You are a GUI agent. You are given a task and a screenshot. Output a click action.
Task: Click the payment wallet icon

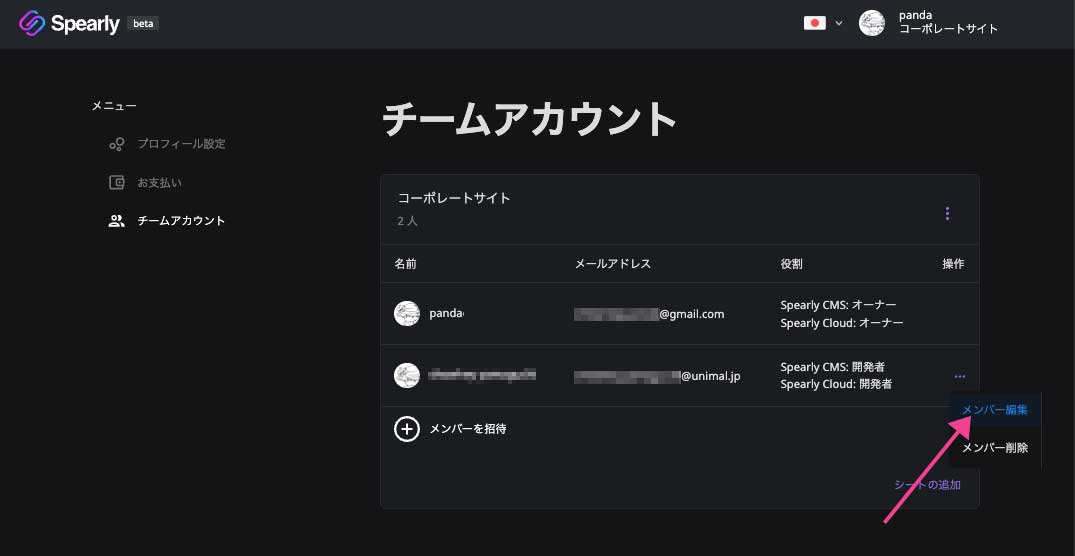(x=117, y=182)
